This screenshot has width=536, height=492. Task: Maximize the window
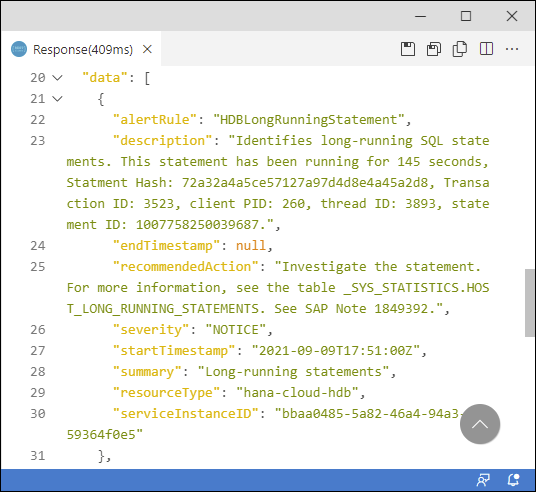(466, 16)
